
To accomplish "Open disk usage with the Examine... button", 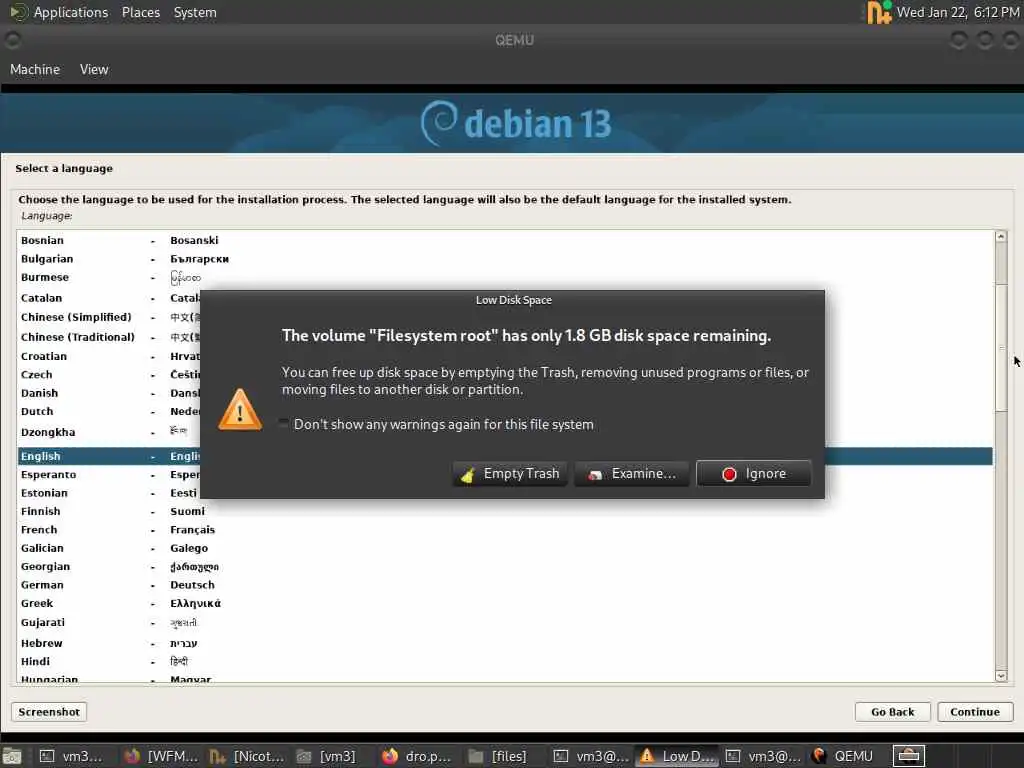I will click(x=632, y=473).
